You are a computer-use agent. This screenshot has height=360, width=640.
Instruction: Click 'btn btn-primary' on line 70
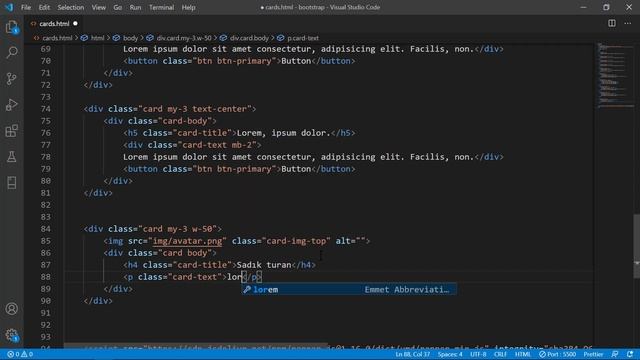tap(234, 61)
